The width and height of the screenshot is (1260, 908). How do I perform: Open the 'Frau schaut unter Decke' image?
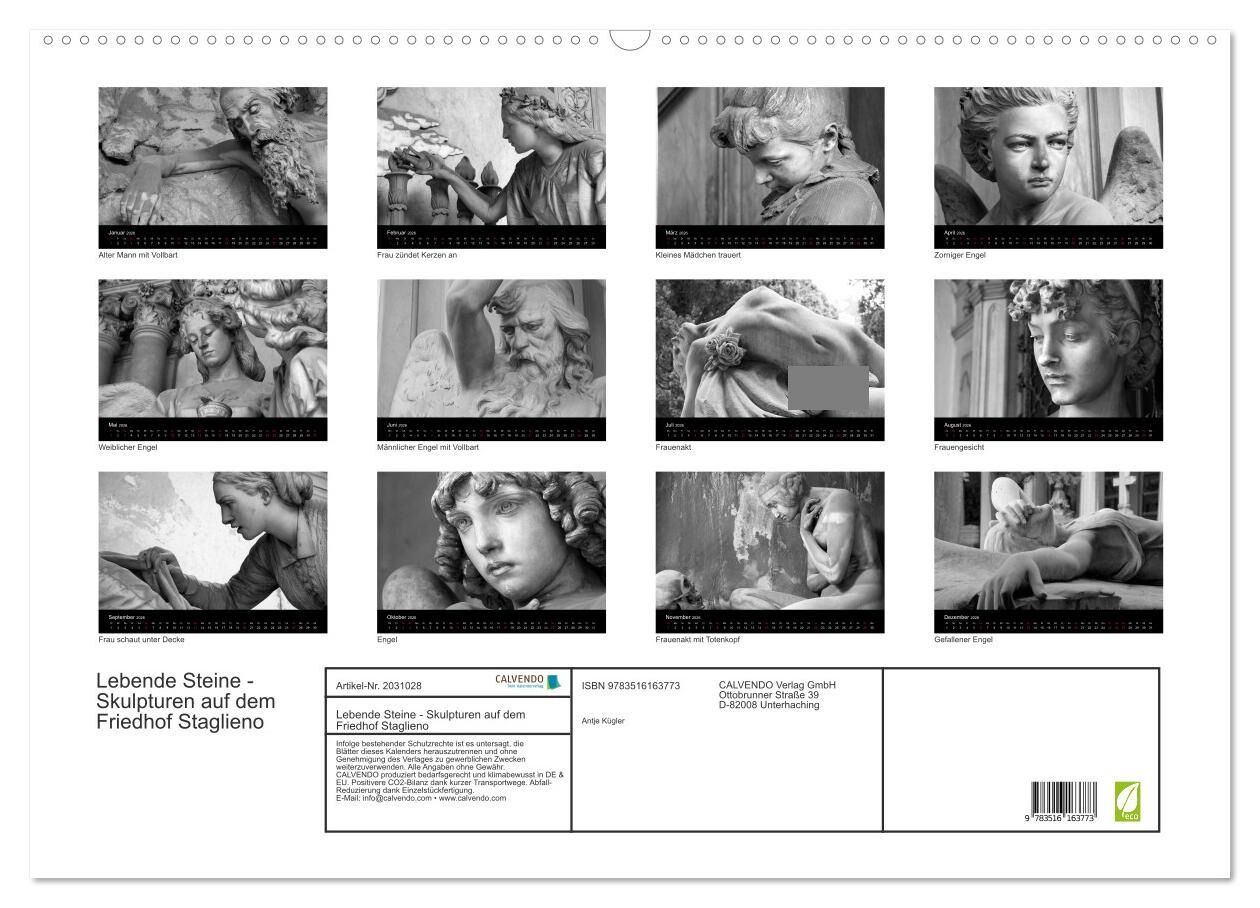click(x=212, y=541)
